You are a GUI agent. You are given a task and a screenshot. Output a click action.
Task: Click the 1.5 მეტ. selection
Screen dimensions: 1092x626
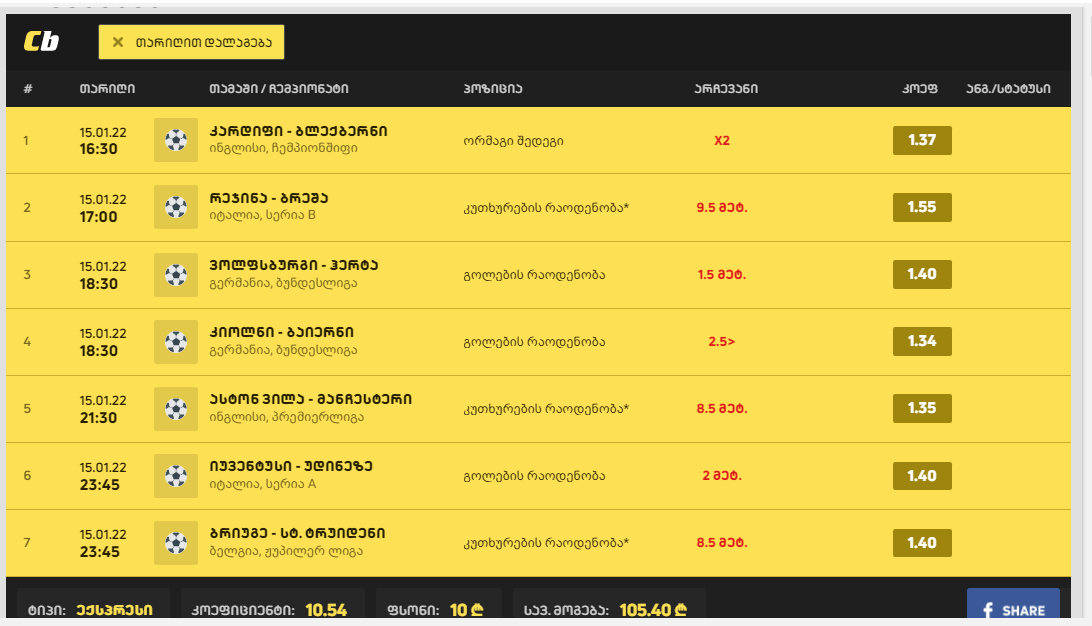click(722, 274)
